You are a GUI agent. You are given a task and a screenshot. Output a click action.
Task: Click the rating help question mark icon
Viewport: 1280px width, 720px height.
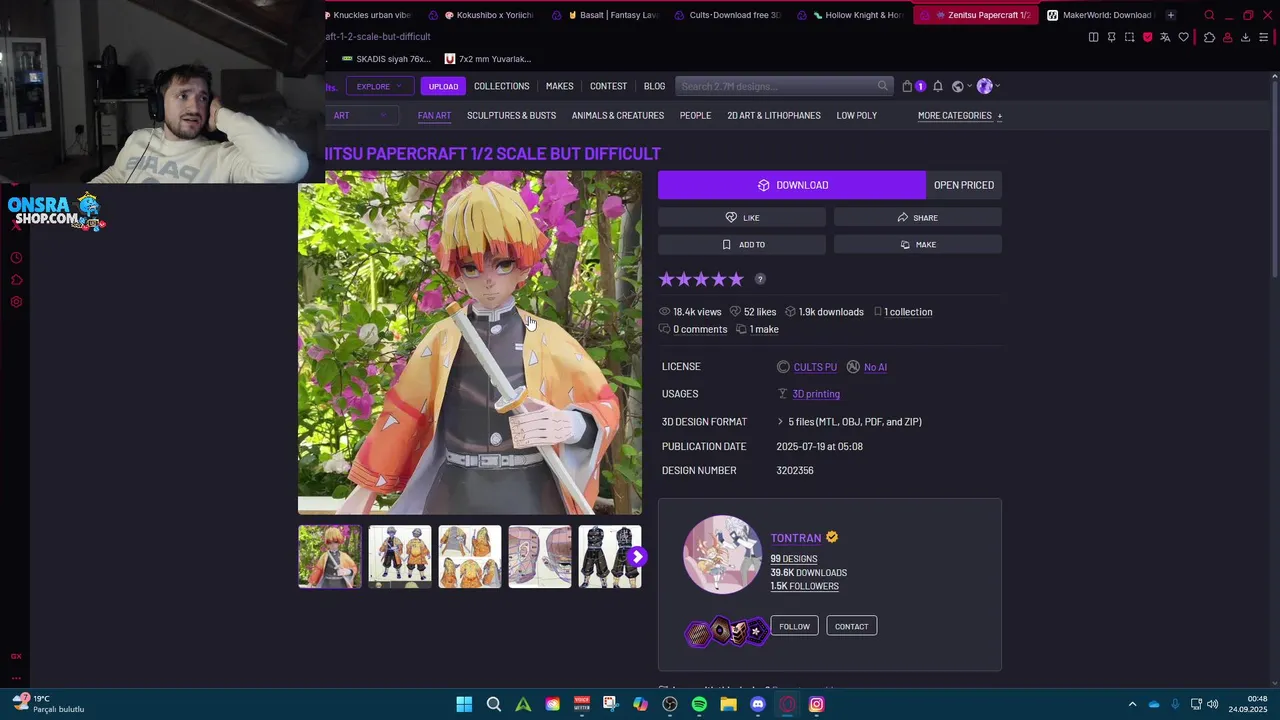(x=760, y=279)
